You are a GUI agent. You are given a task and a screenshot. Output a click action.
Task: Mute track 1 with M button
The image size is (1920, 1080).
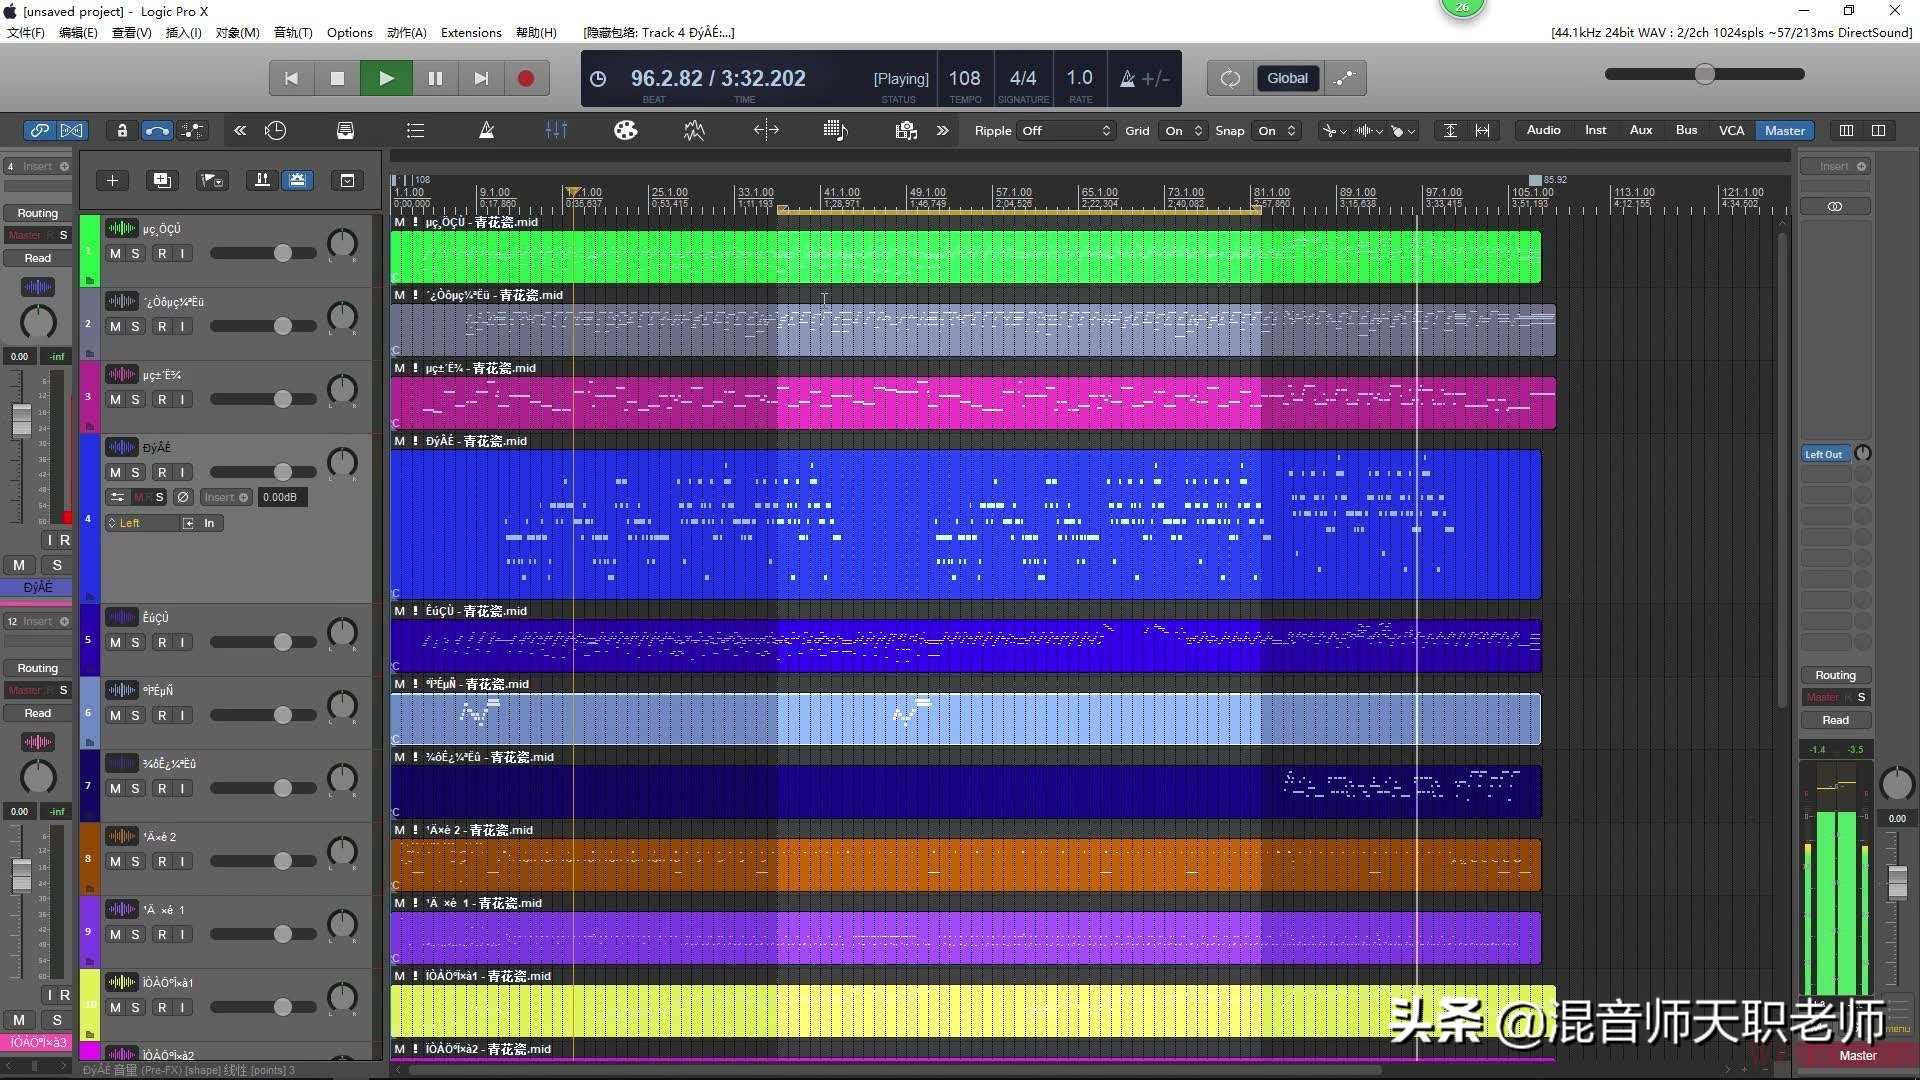115,254
